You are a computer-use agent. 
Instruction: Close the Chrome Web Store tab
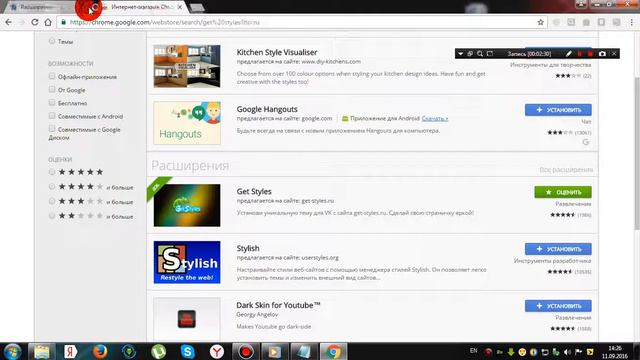click(180, 7)
